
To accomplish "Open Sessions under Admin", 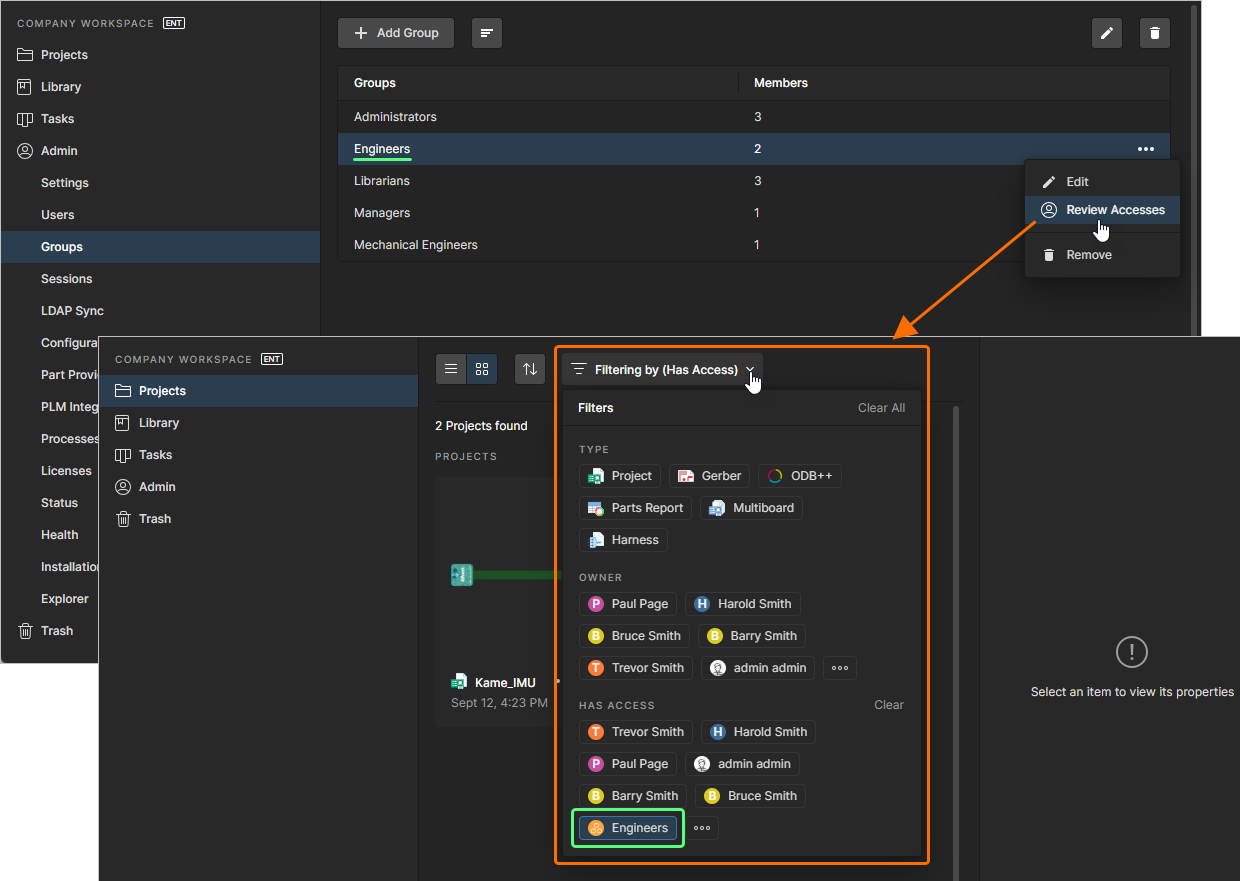I will click(160, 279).
